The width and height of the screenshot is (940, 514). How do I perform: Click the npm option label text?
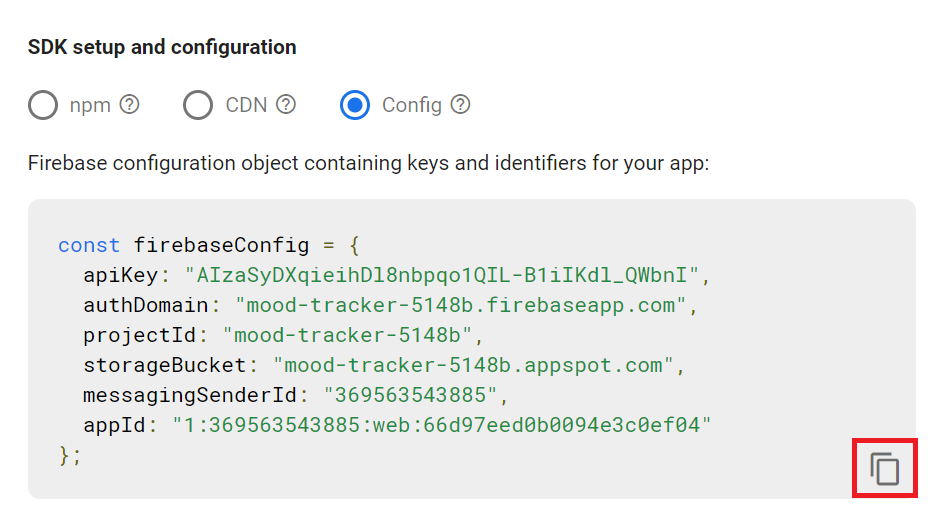90,105
